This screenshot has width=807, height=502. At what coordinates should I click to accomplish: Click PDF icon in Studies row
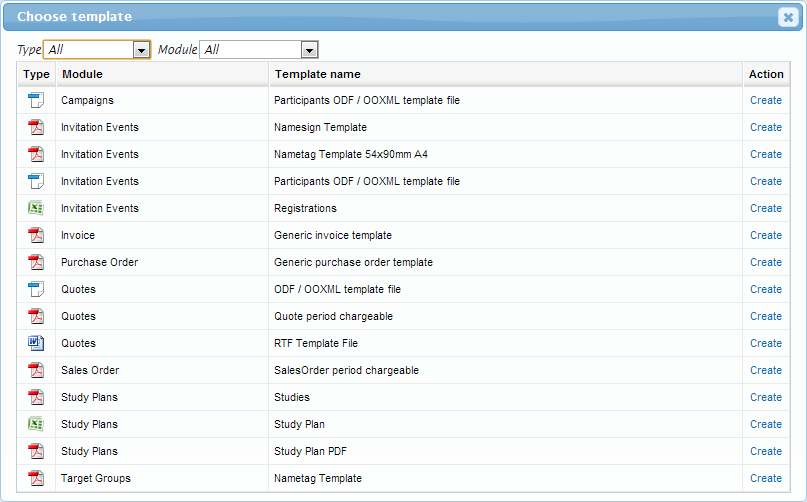click(36, 397)
